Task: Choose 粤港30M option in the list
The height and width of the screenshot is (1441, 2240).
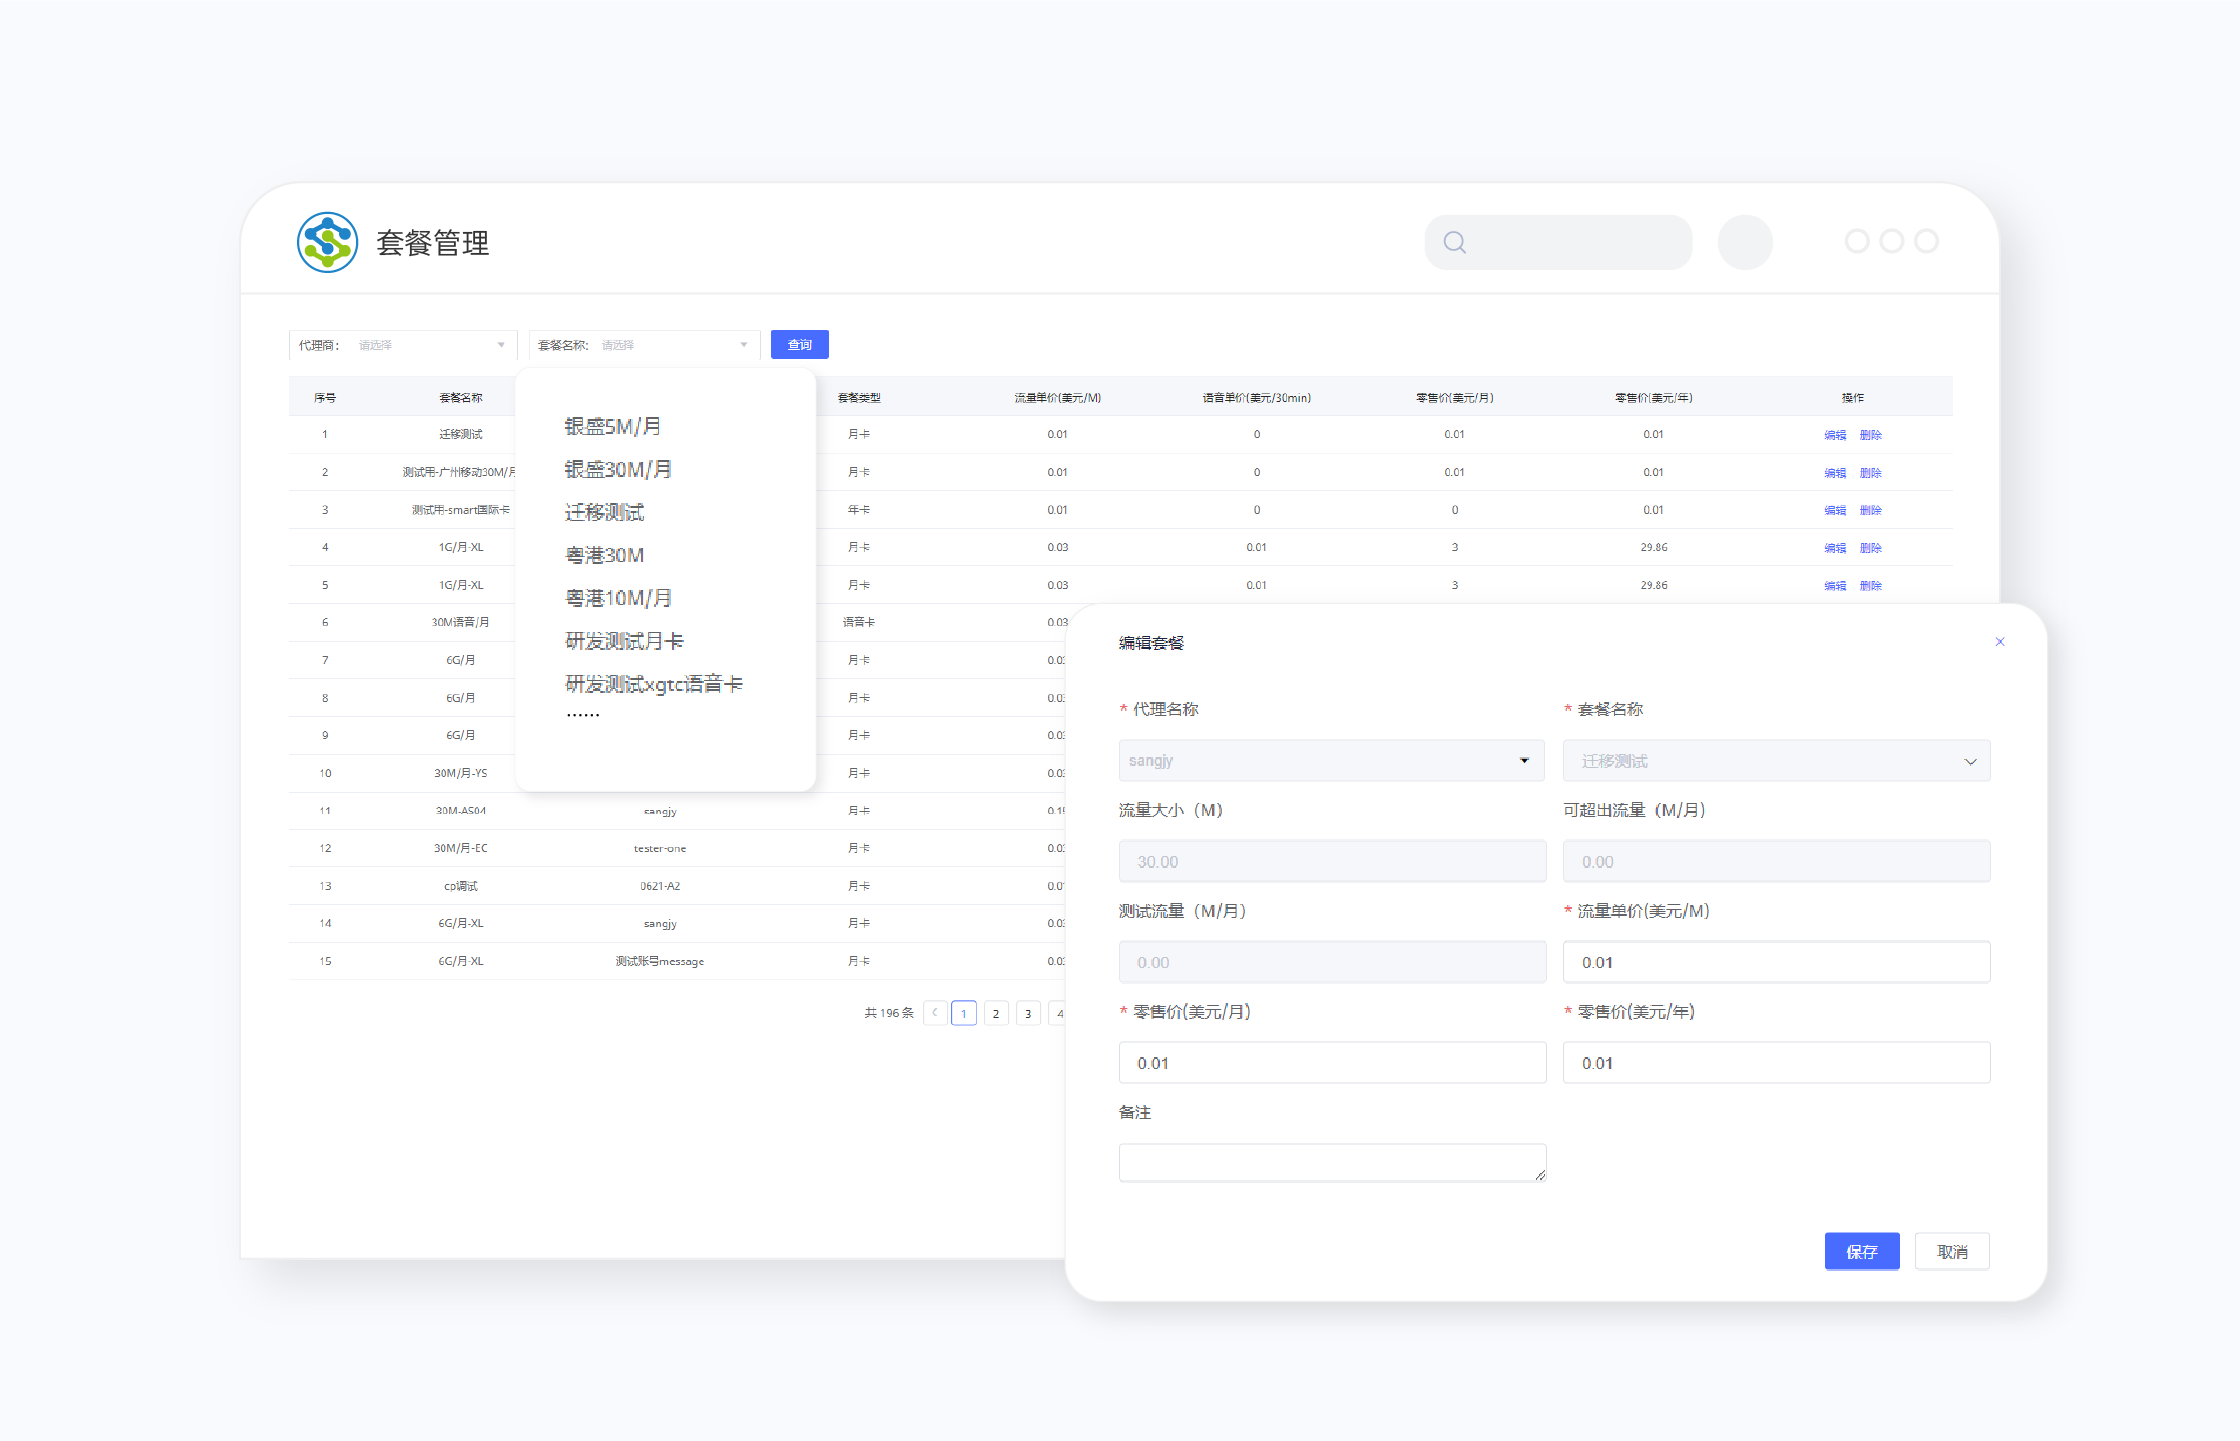Action: pyautogui.click(x=604, y=555)
